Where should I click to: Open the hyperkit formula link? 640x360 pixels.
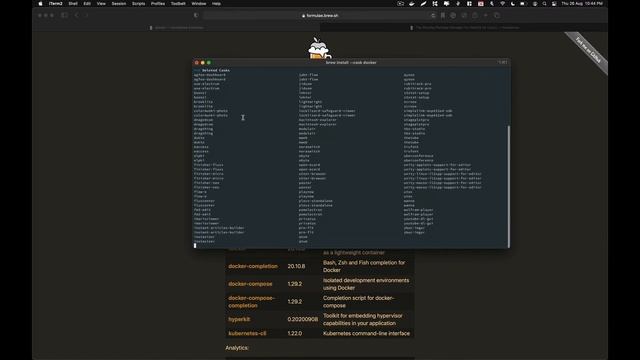[x=239, y=319]
